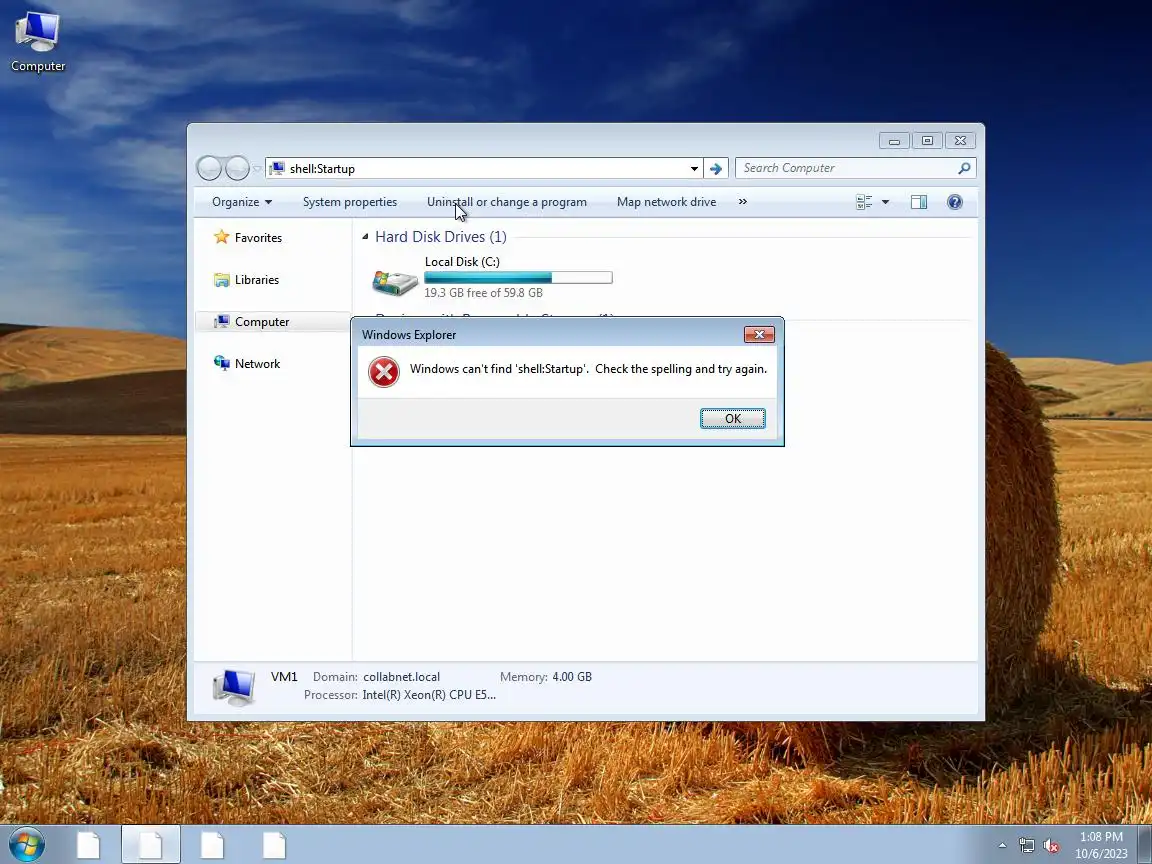Collapse the Hard Disk Drives group
Image resolution: width=1152 pixels, height=864 pixels.
point(365,237)
